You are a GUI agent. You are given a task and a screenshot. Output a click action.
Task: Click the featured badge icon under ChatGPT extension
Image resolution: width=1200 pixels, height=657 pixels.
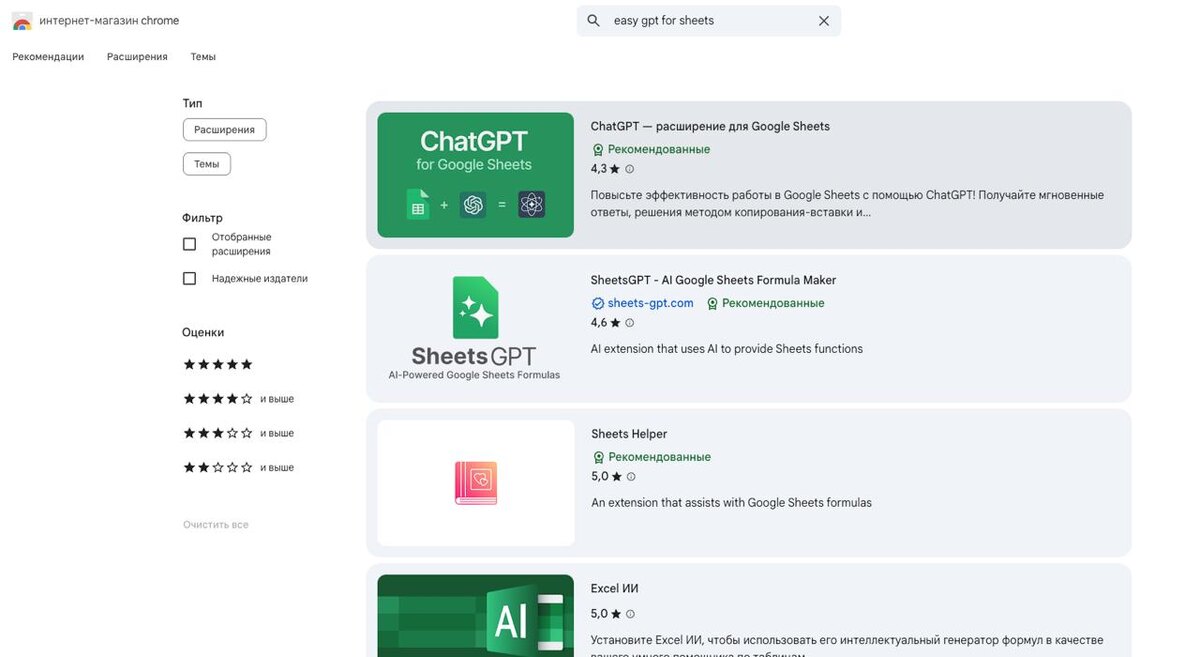coord(598,149)
